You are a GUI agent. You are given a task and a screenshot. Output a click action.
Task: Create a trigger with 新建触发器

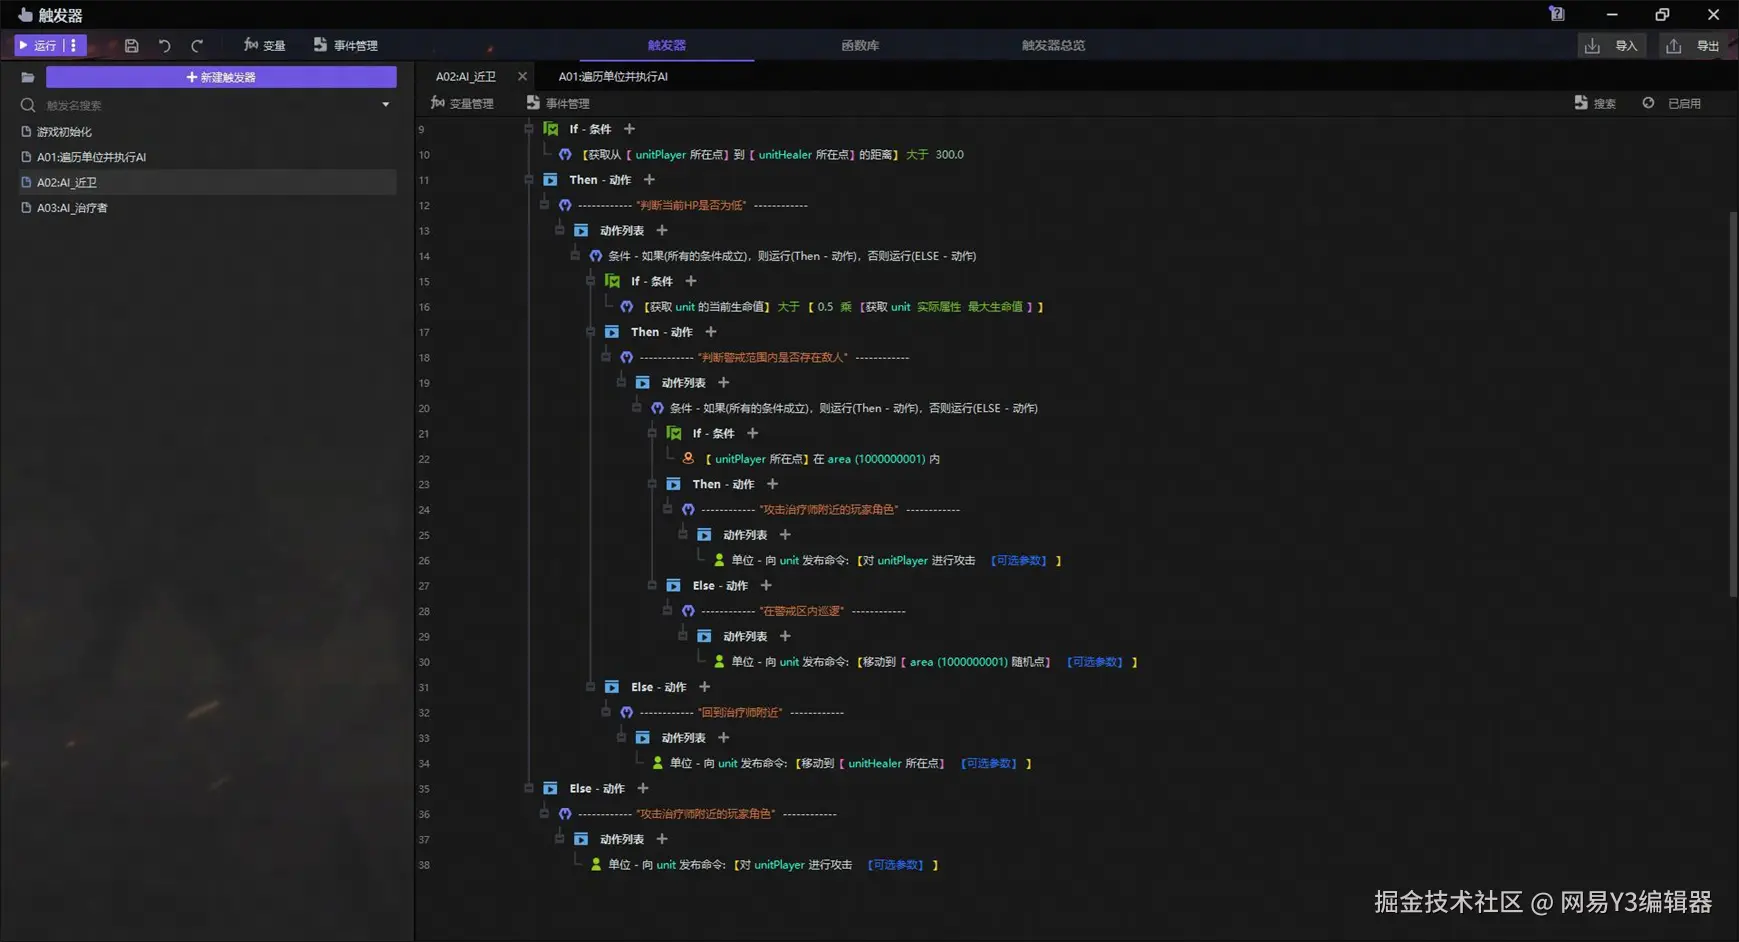(221, 77)
